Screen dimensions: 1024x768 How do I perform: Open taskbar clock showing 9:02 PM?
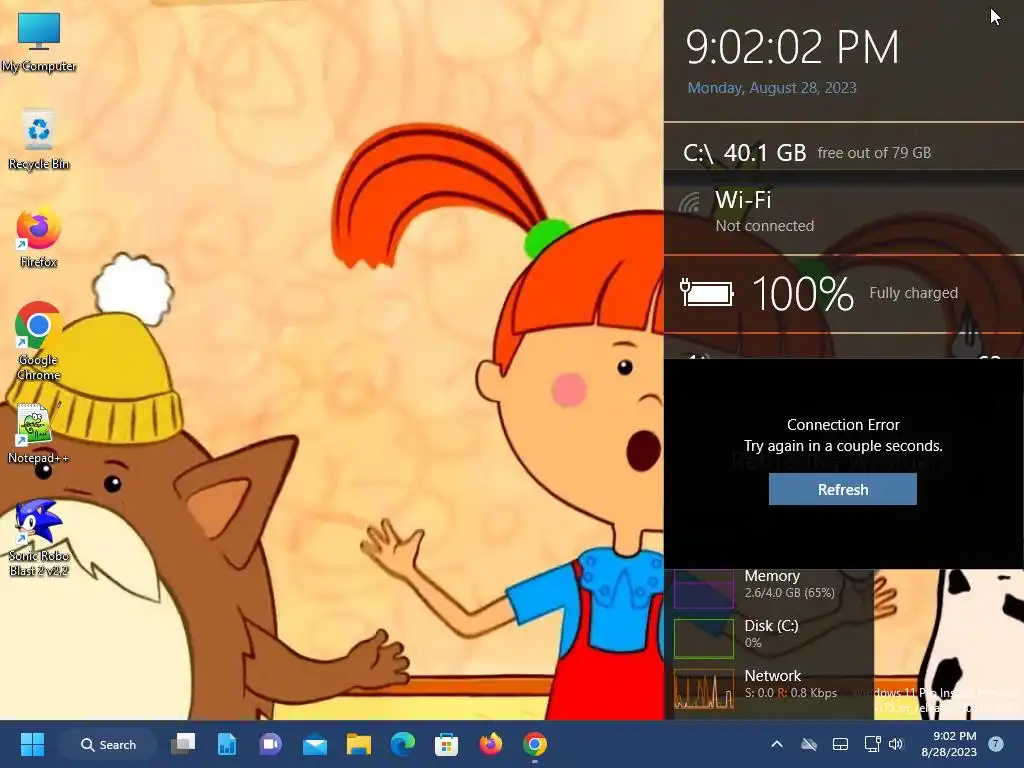[949, 744]
